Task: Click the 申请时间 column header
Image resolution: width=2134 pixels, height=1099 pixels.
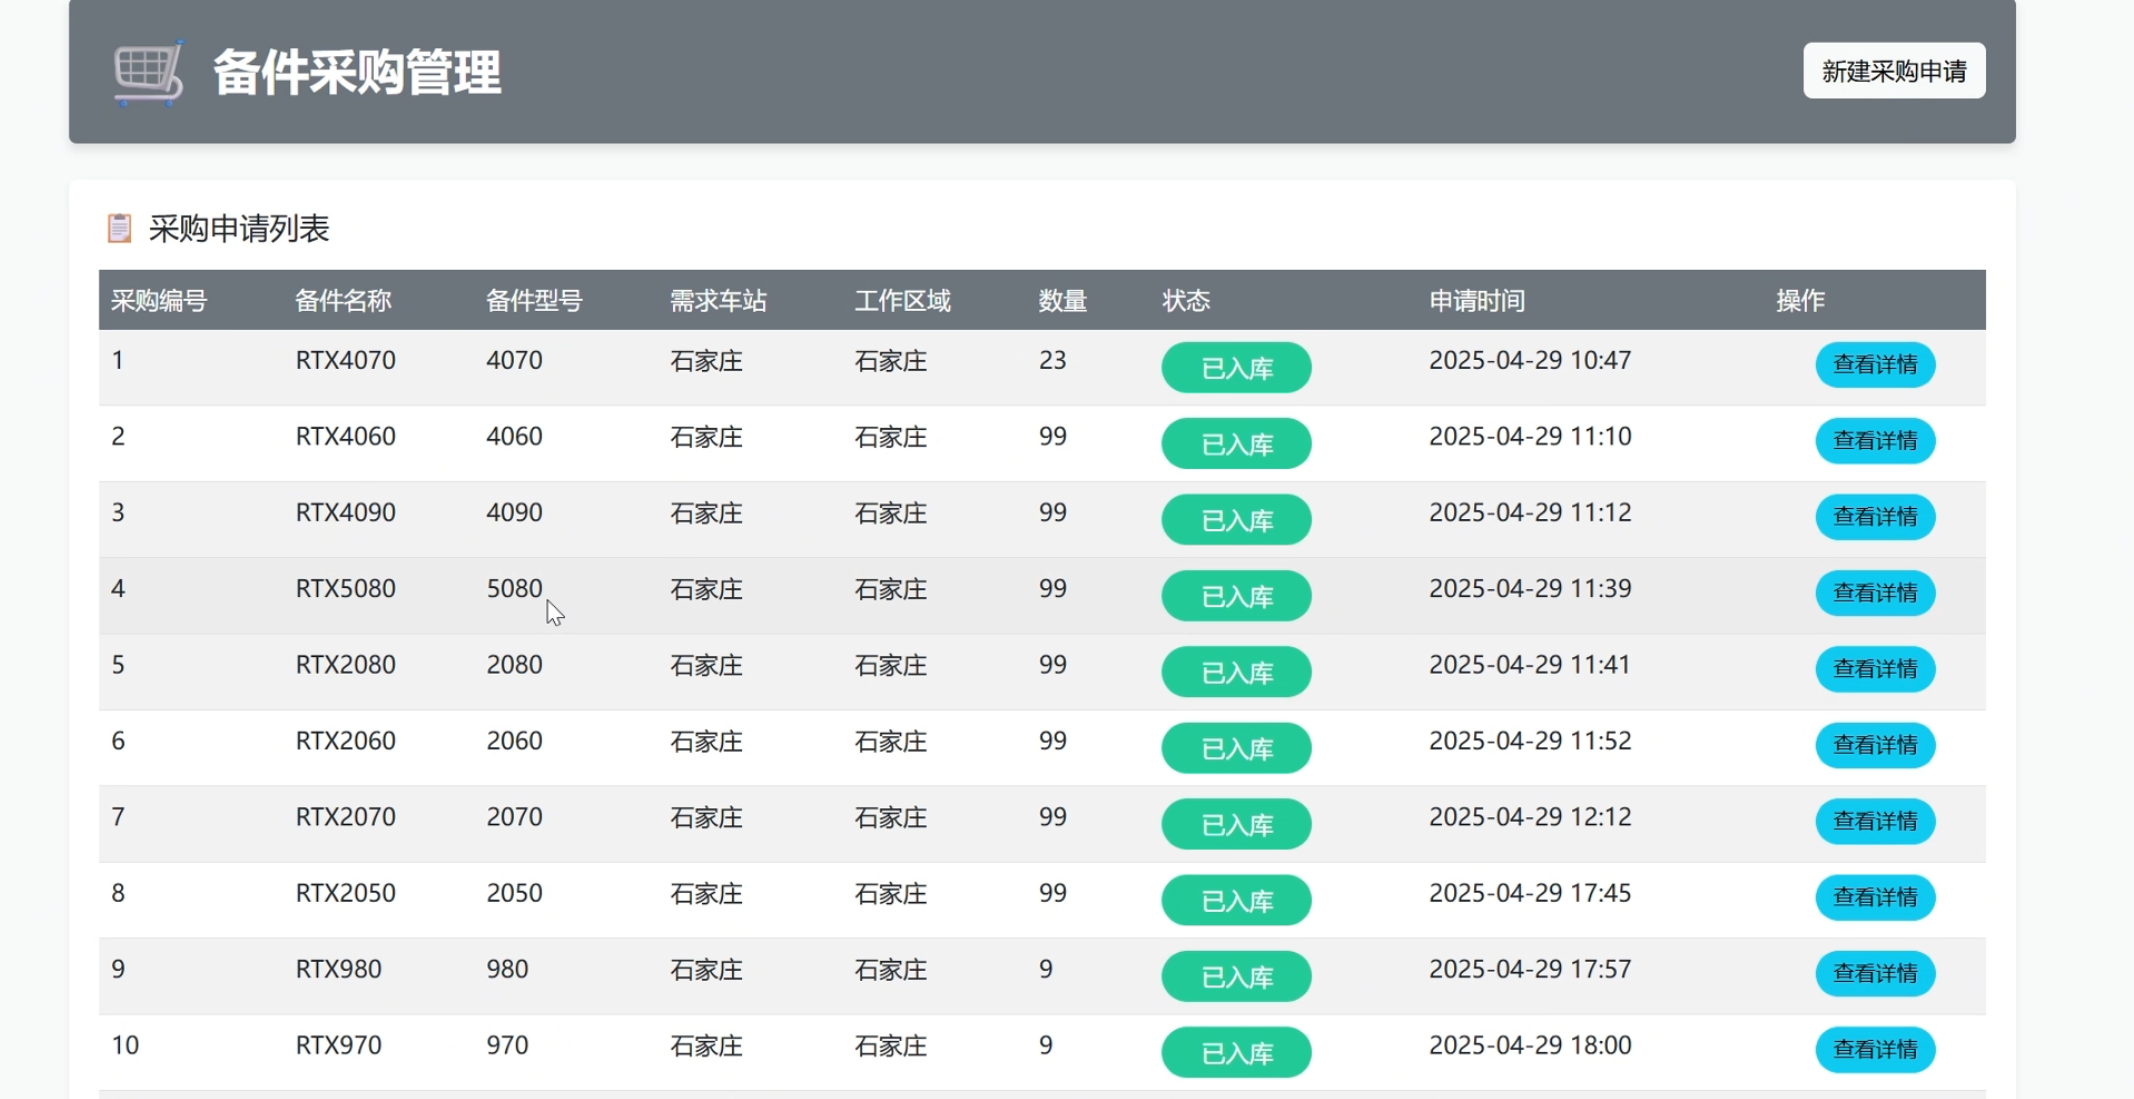Action: [x=1476, y=301]
